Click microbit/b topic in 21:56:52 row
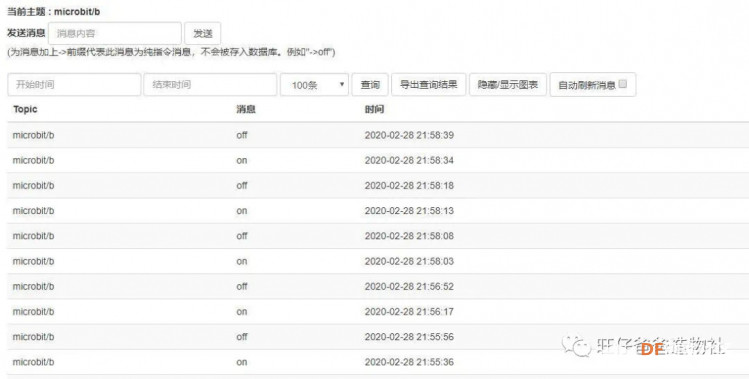 pyautogui.click(x=33, y=286)
